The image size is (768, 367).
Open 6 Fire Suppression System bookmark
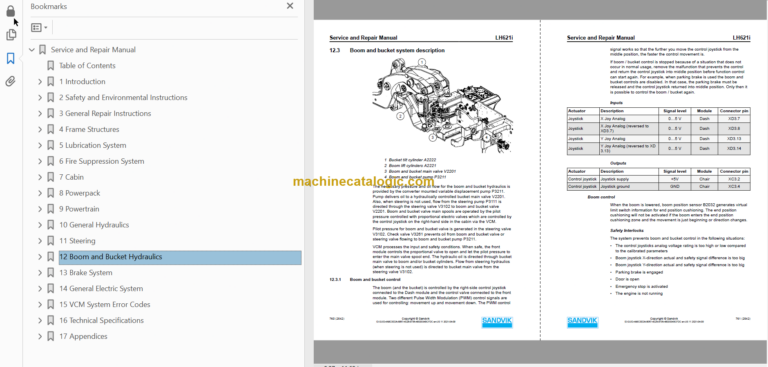(101, 161)
